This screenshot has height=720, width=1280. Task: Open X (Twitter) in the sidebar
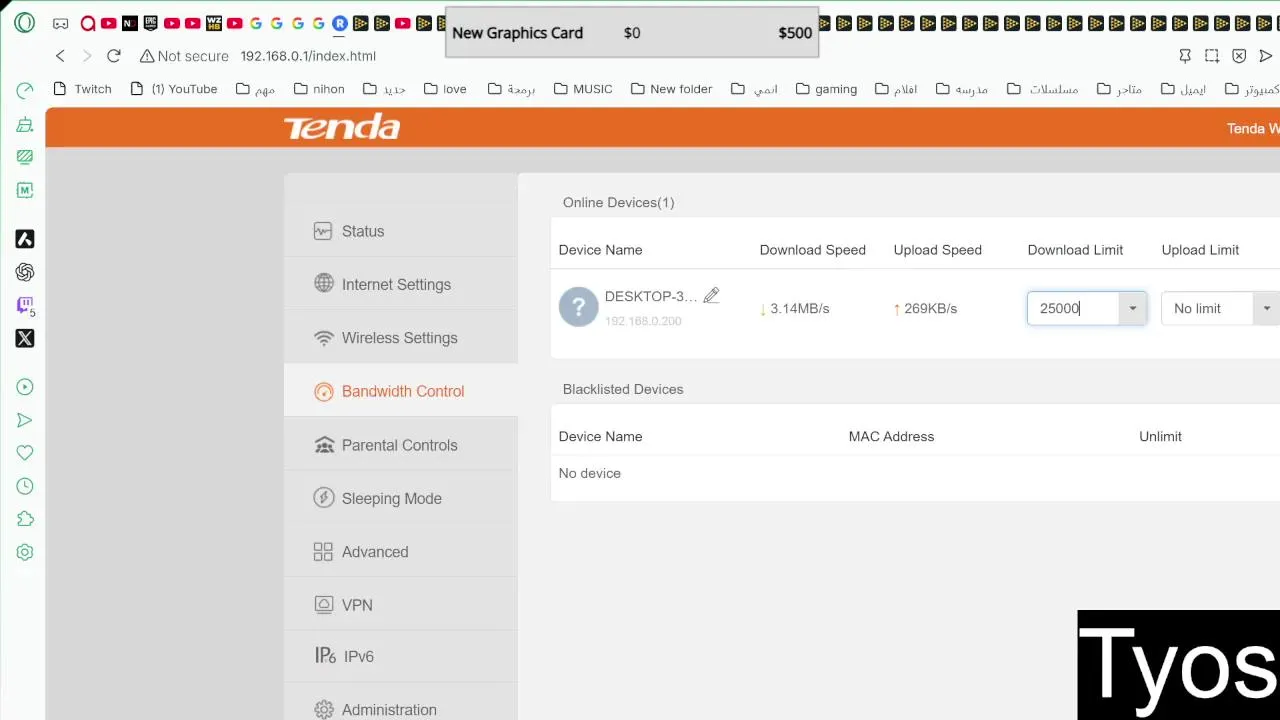[25, 338]
